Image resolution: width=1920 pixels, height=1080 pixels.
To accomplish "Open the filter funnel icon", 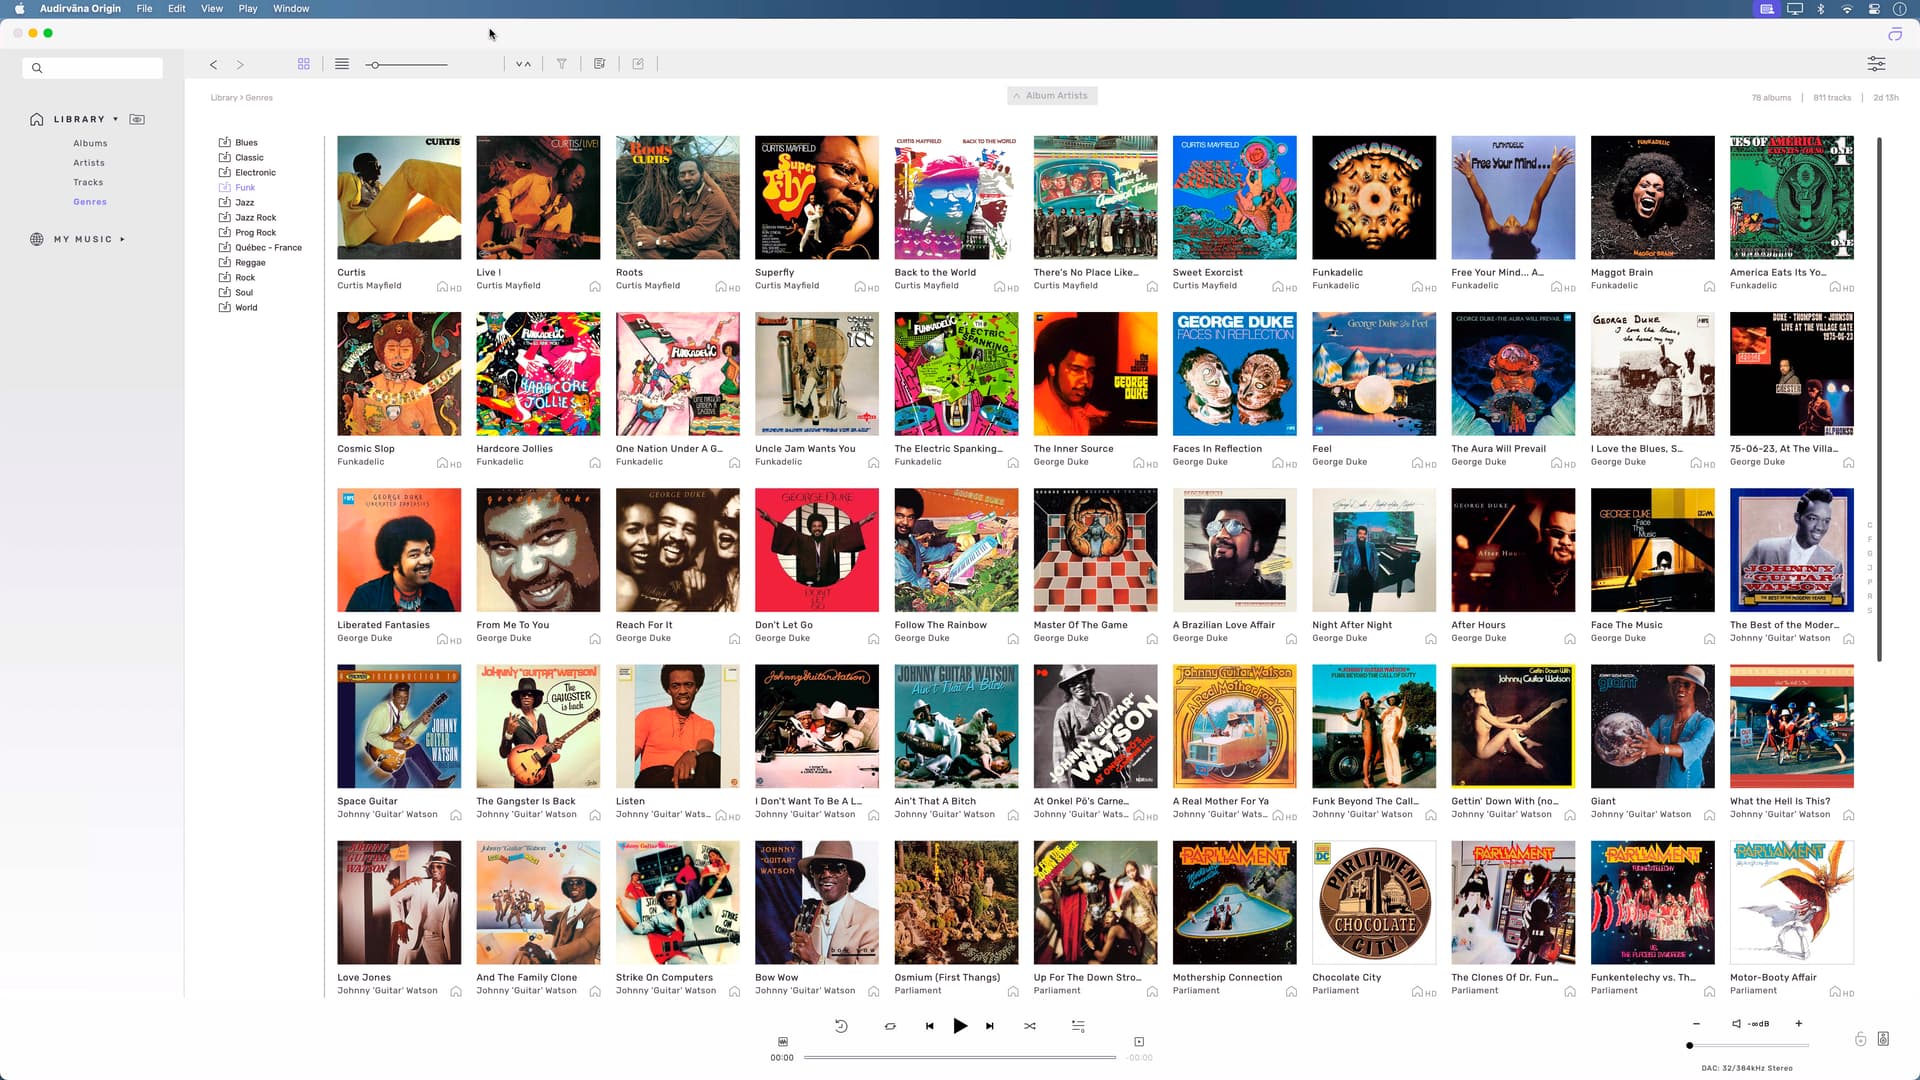I will (x=562, y=64).
